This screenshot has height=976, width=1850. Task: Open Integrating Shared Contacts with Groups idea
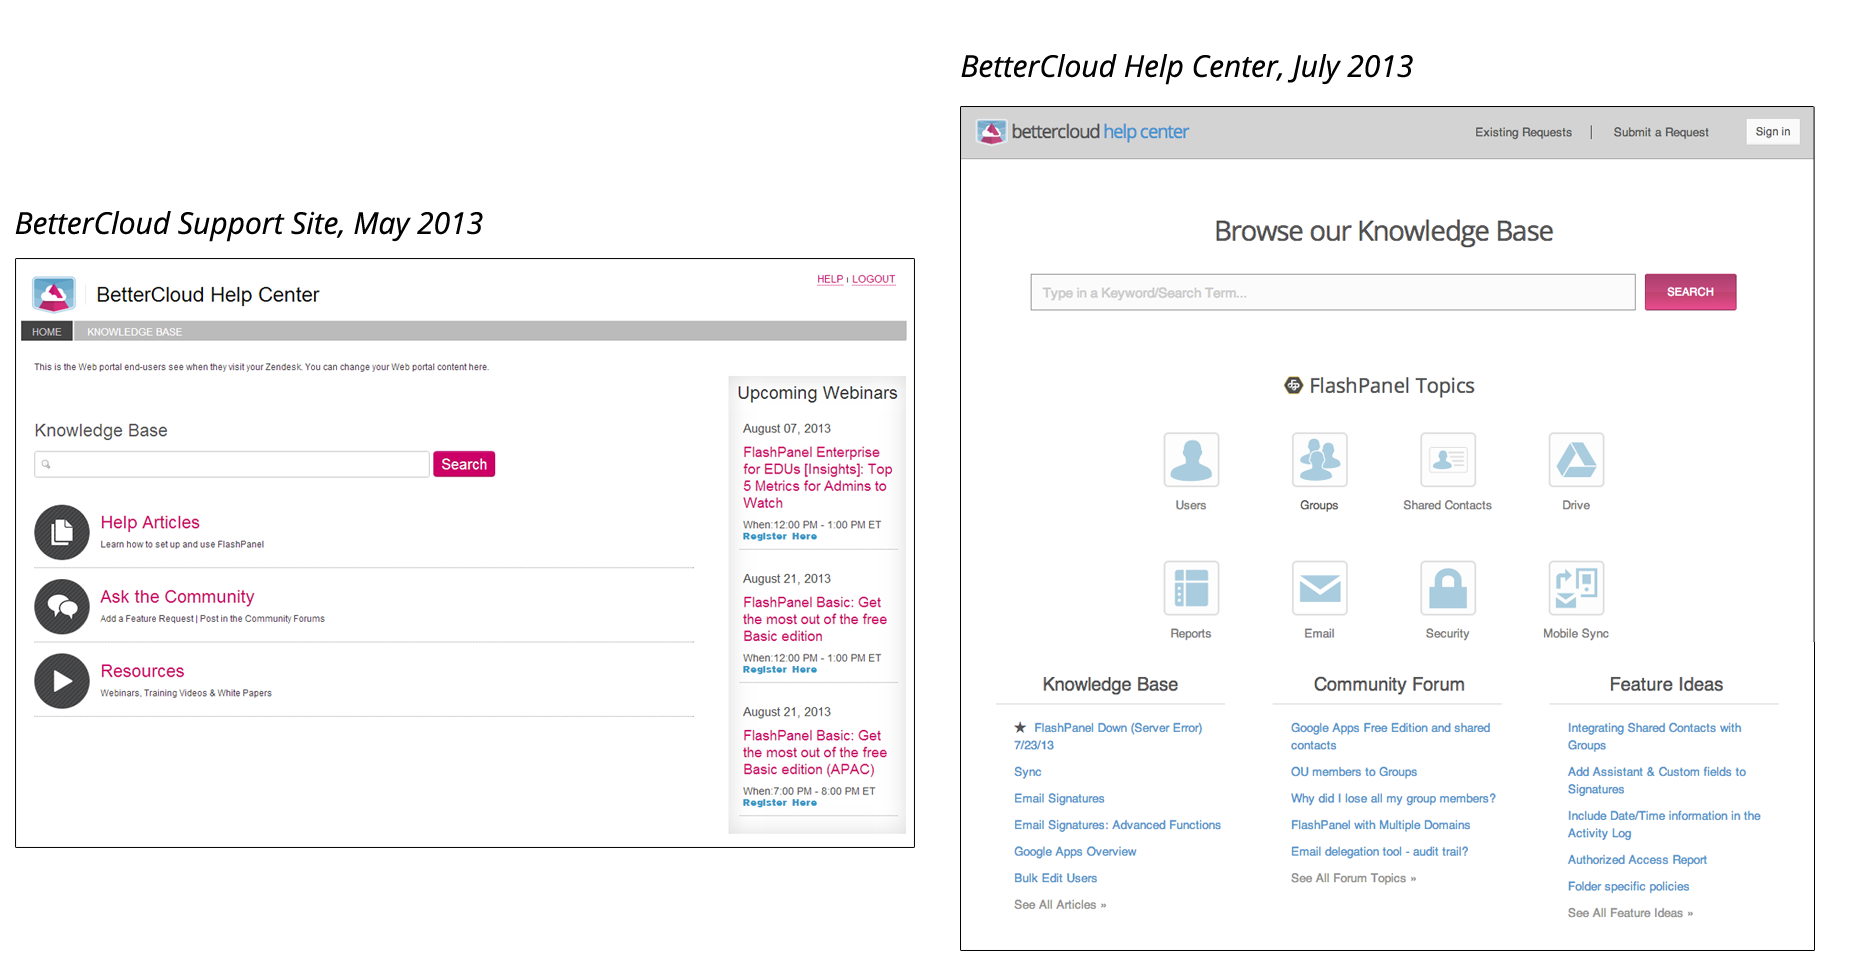[x=1654, y=736]
